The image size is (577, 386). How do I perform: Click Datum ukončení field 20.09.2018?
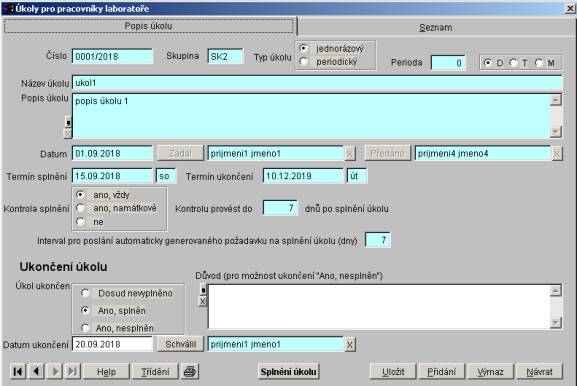pyautogui.click(x=112, y=344)
